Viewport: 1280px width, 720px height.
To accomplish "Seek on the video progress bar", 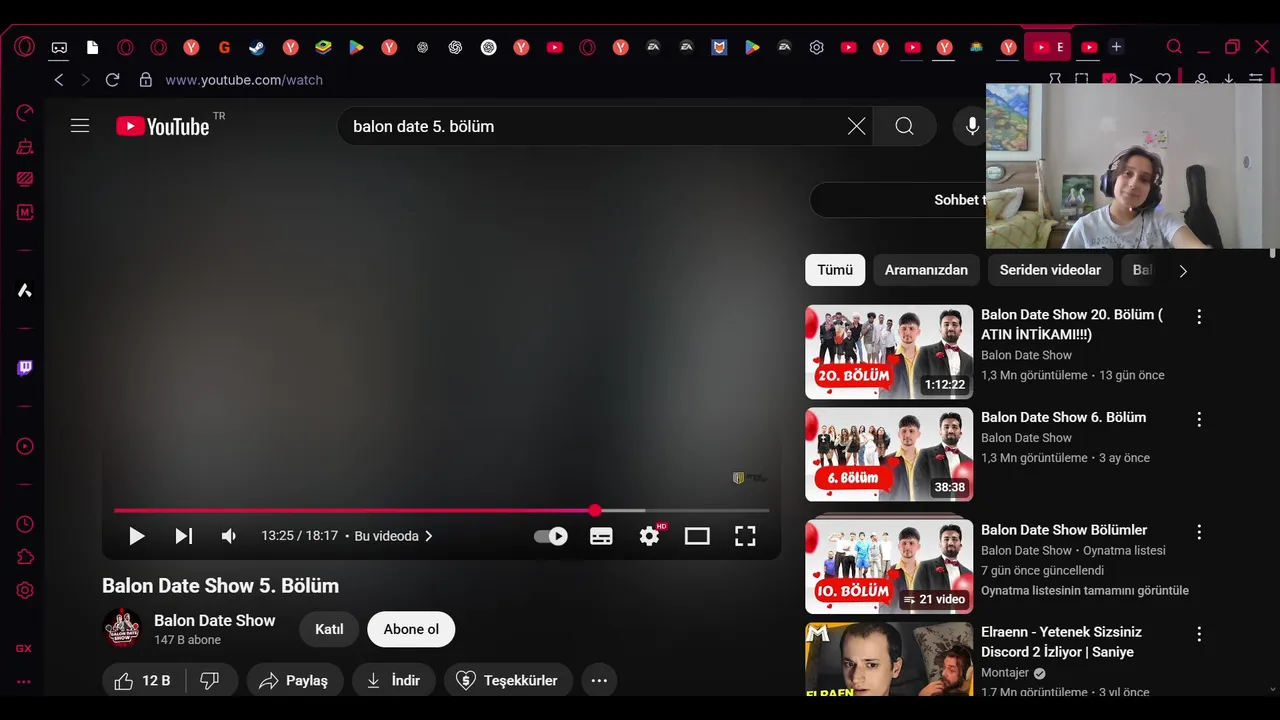I will pyautogui.click(x=441, y=510).
